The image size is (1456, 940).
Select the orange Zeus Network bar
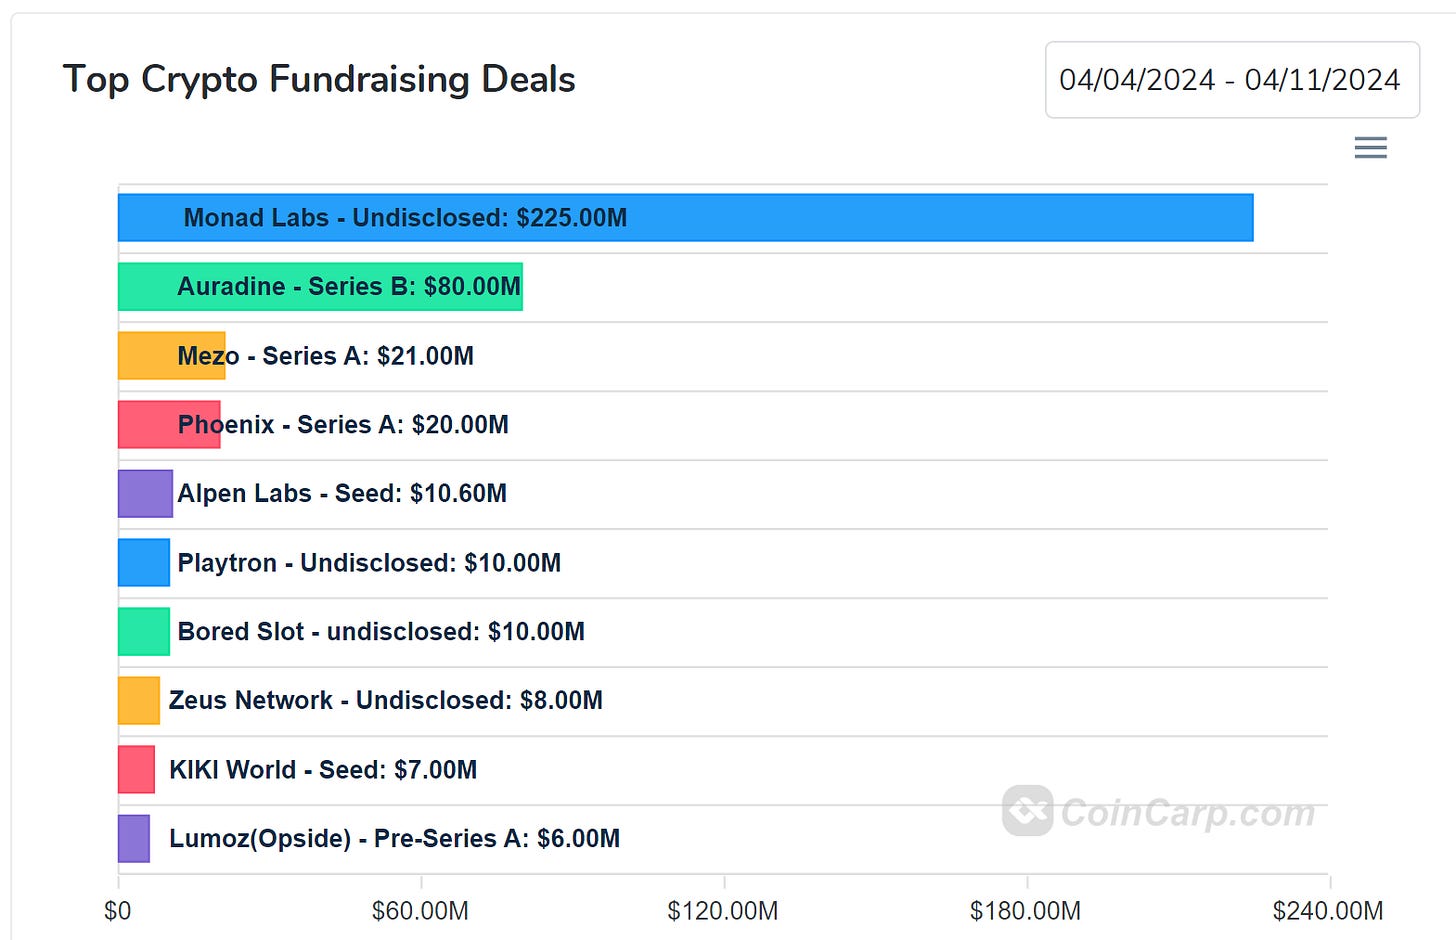pos(139,701)
